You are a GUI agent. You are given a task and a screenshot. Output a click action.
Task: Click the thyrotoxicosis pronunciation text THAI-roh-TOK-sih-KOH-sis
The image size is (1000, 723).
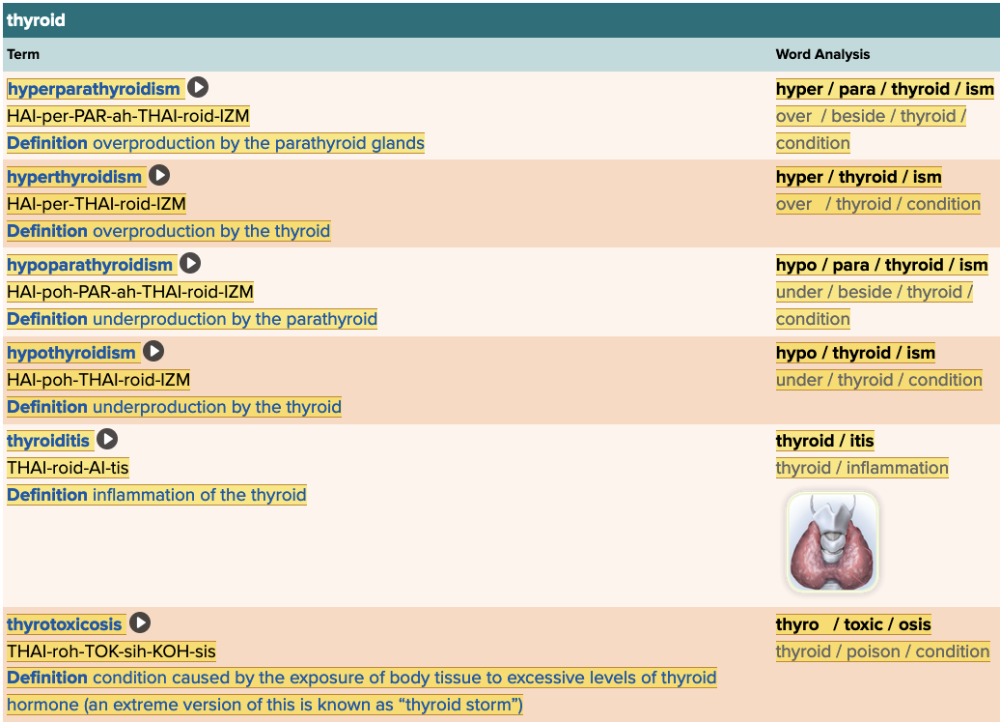(111, 652)
